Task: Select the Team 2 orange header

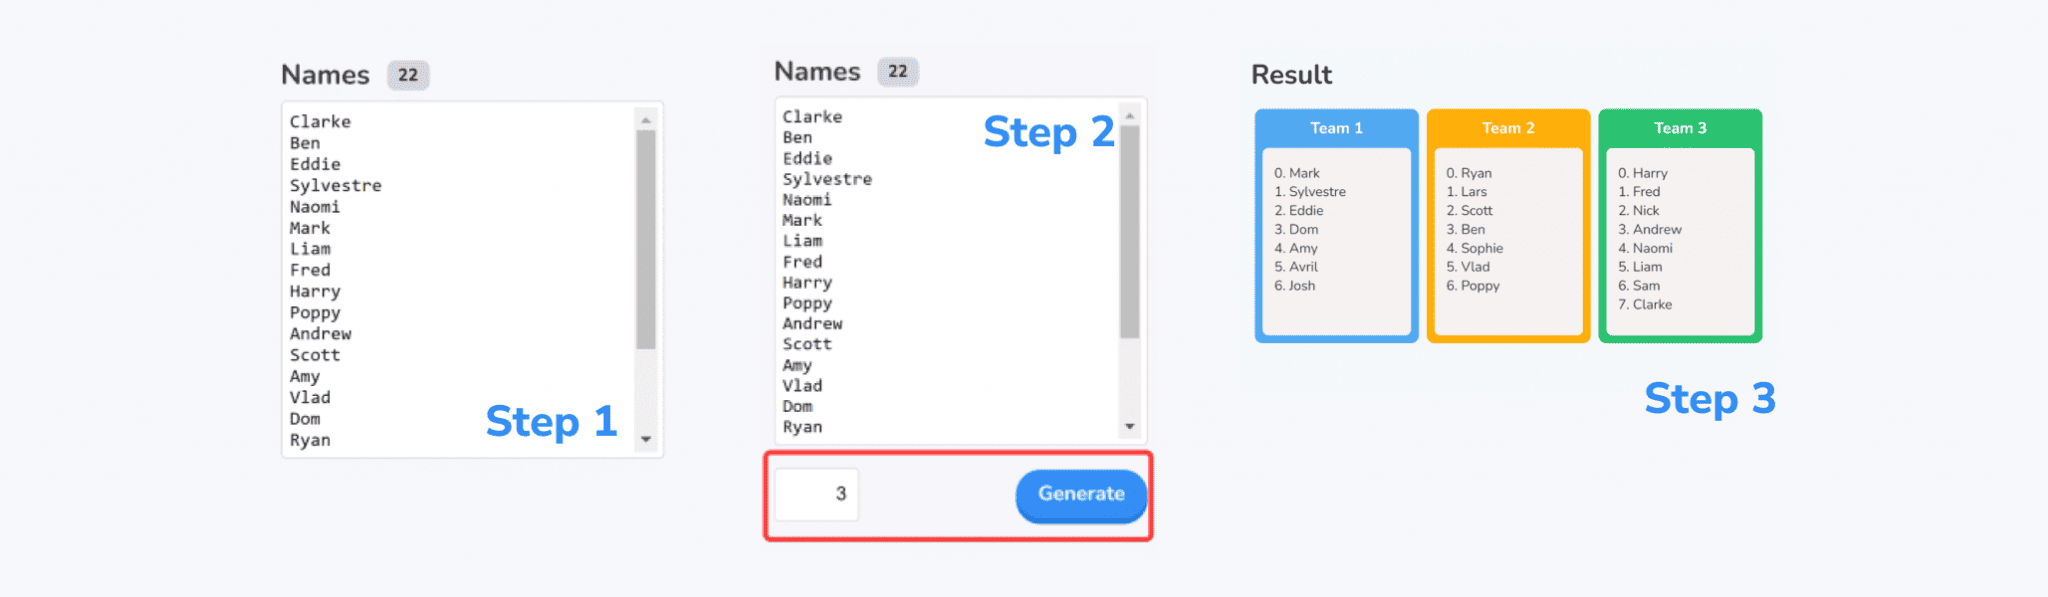Action: click(1507, 128)
